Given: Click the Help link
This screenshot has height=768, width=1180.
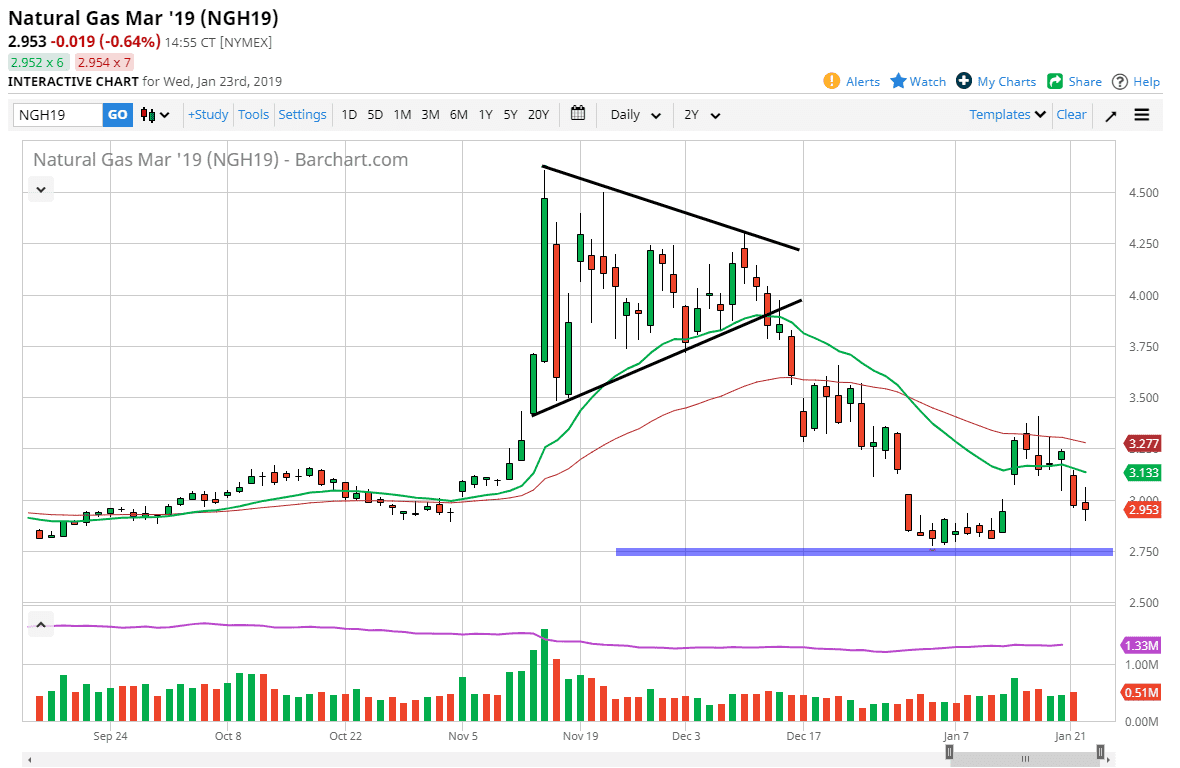Looking at the screenshot, I should coord(1146,82).
